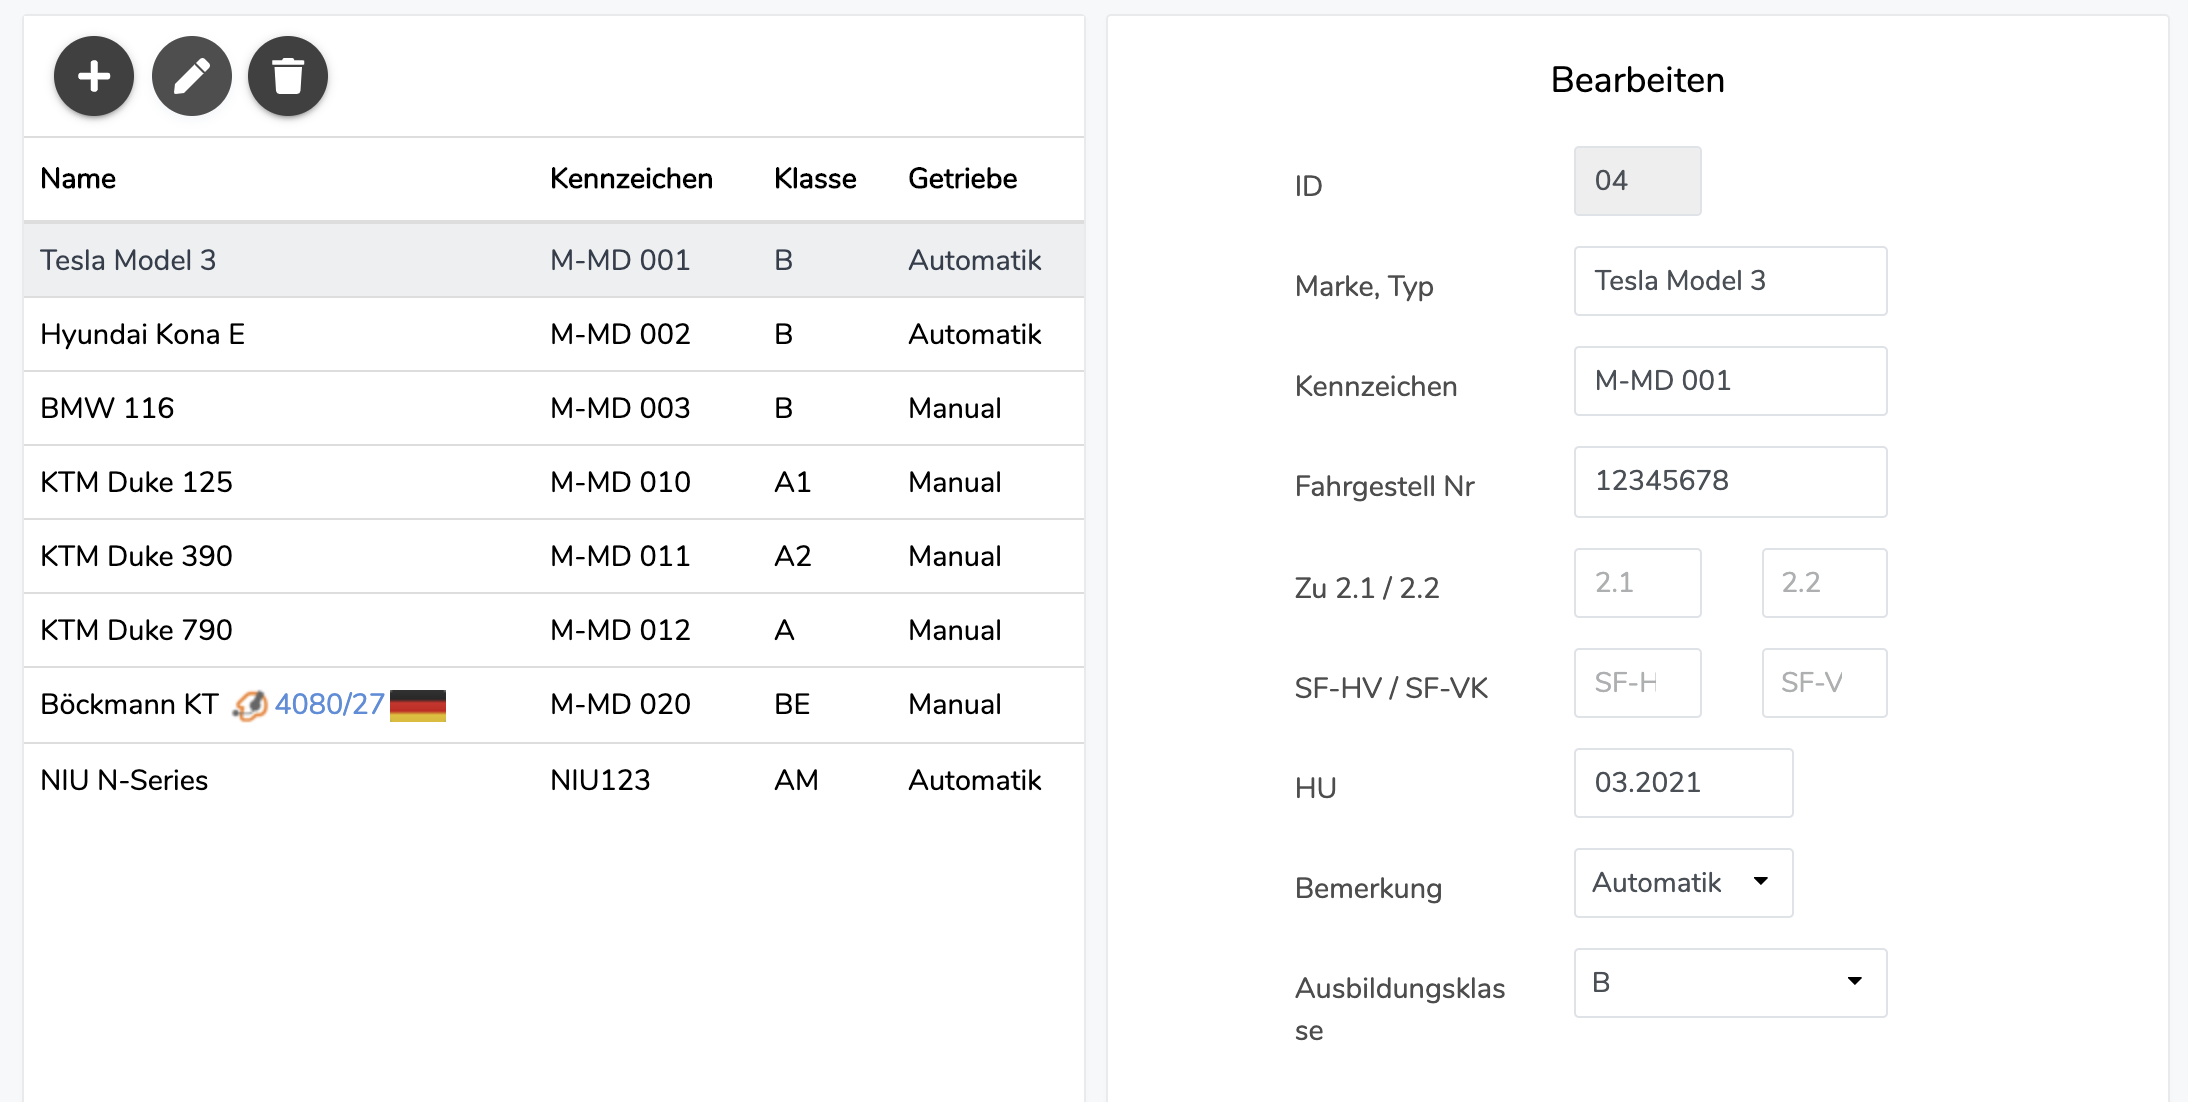The width and height of the screenshot is (2188, 1102).
Task: Select the Hyundai Kona E row
Action: 553,334
